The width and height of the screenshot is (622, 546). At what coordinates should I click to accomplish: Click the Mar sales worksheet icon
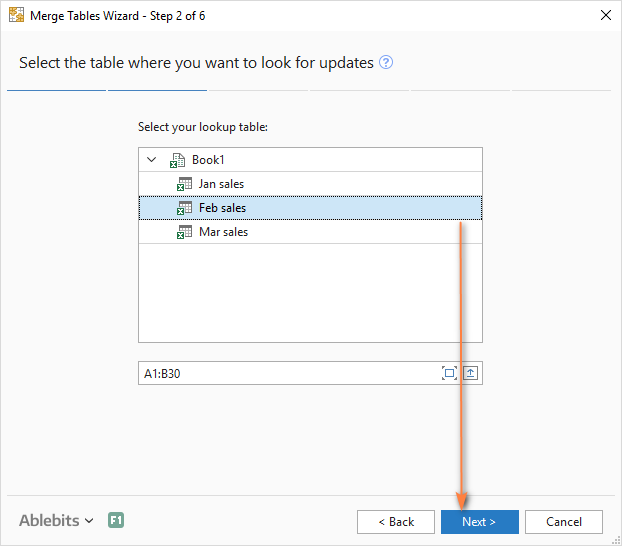[184, 232]
